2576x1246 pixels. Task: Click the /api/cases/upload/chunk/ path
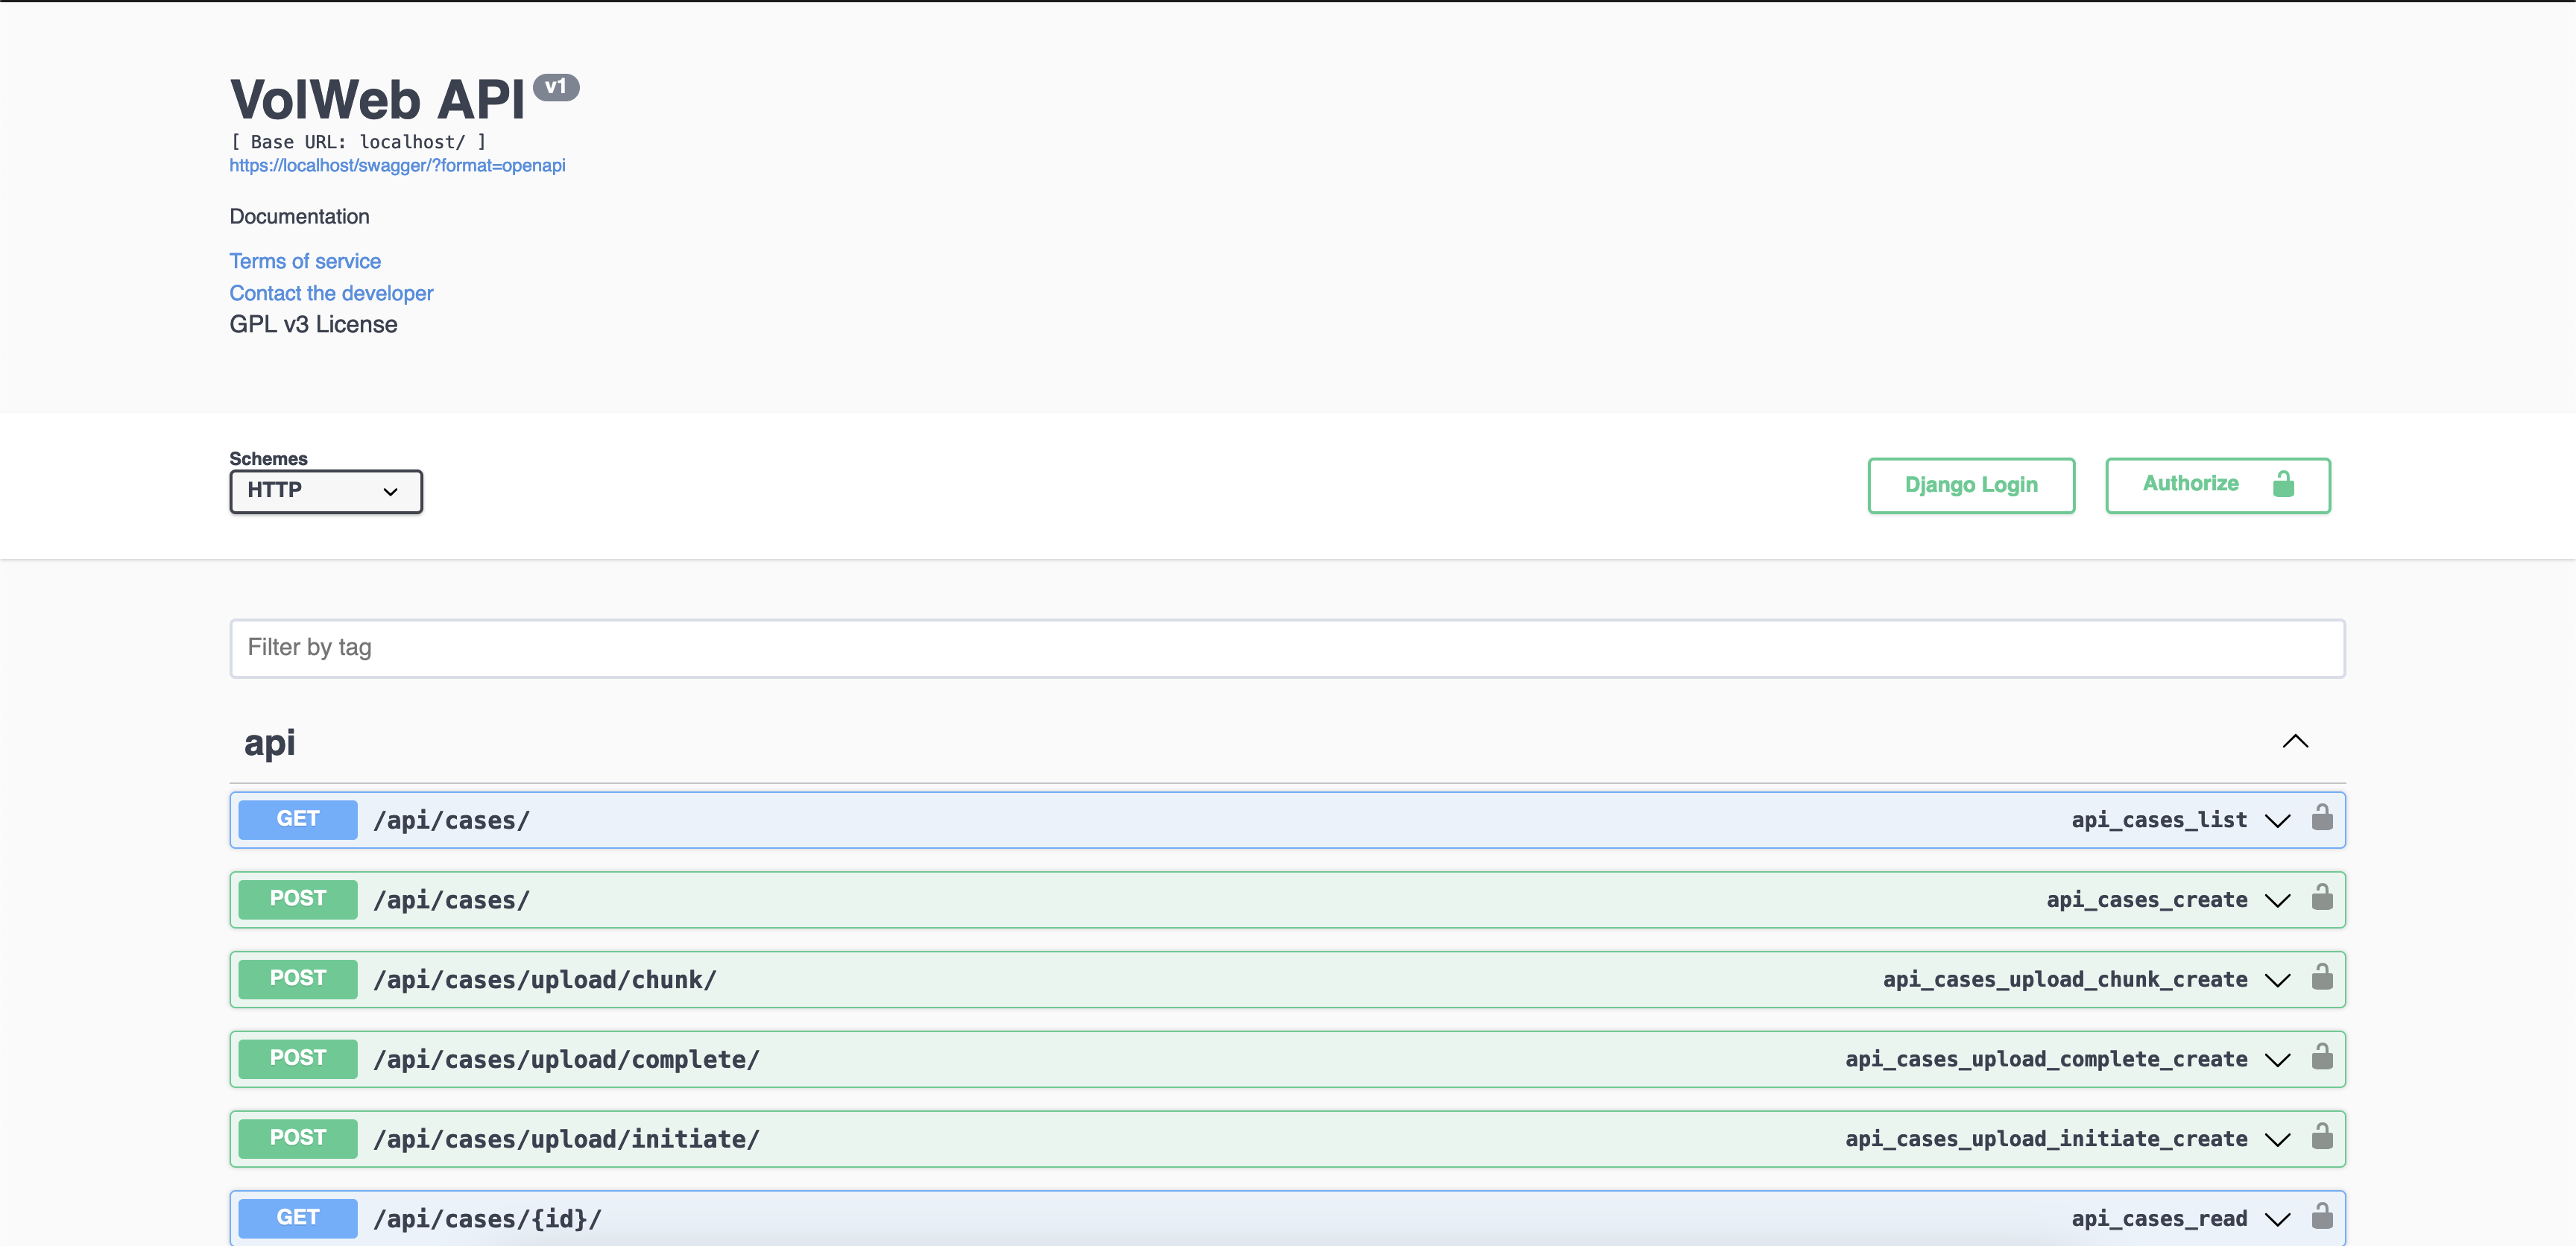pyautogui.click(x=545, y=980)
